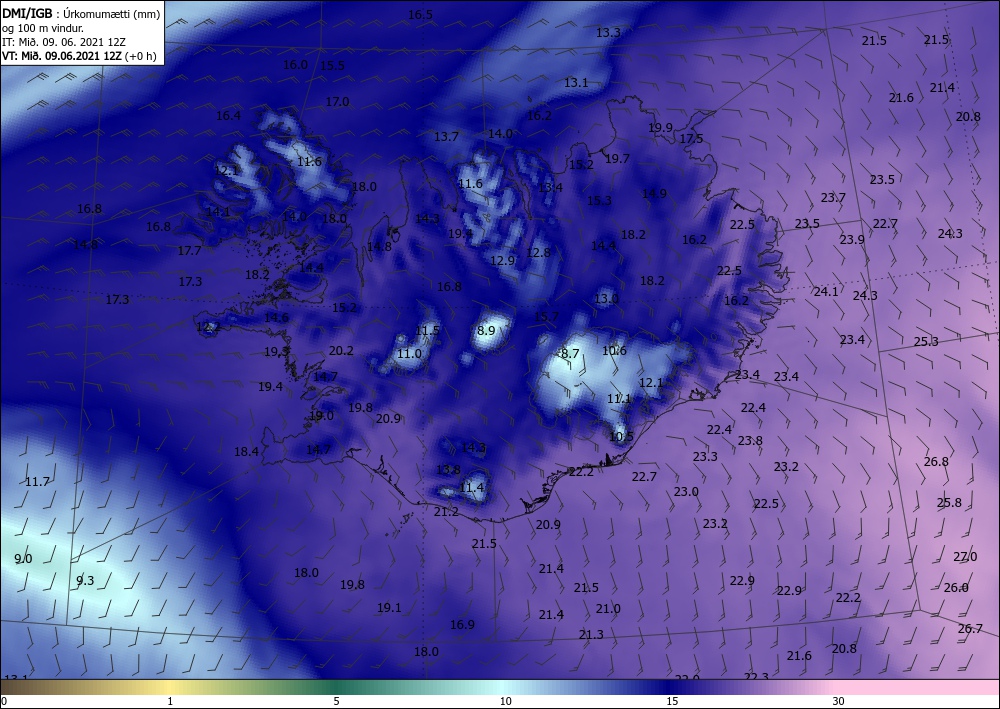Click the 25.3 value on the map
The width and height of the screenshot is (1000, 709).
[x=926, y=341]
